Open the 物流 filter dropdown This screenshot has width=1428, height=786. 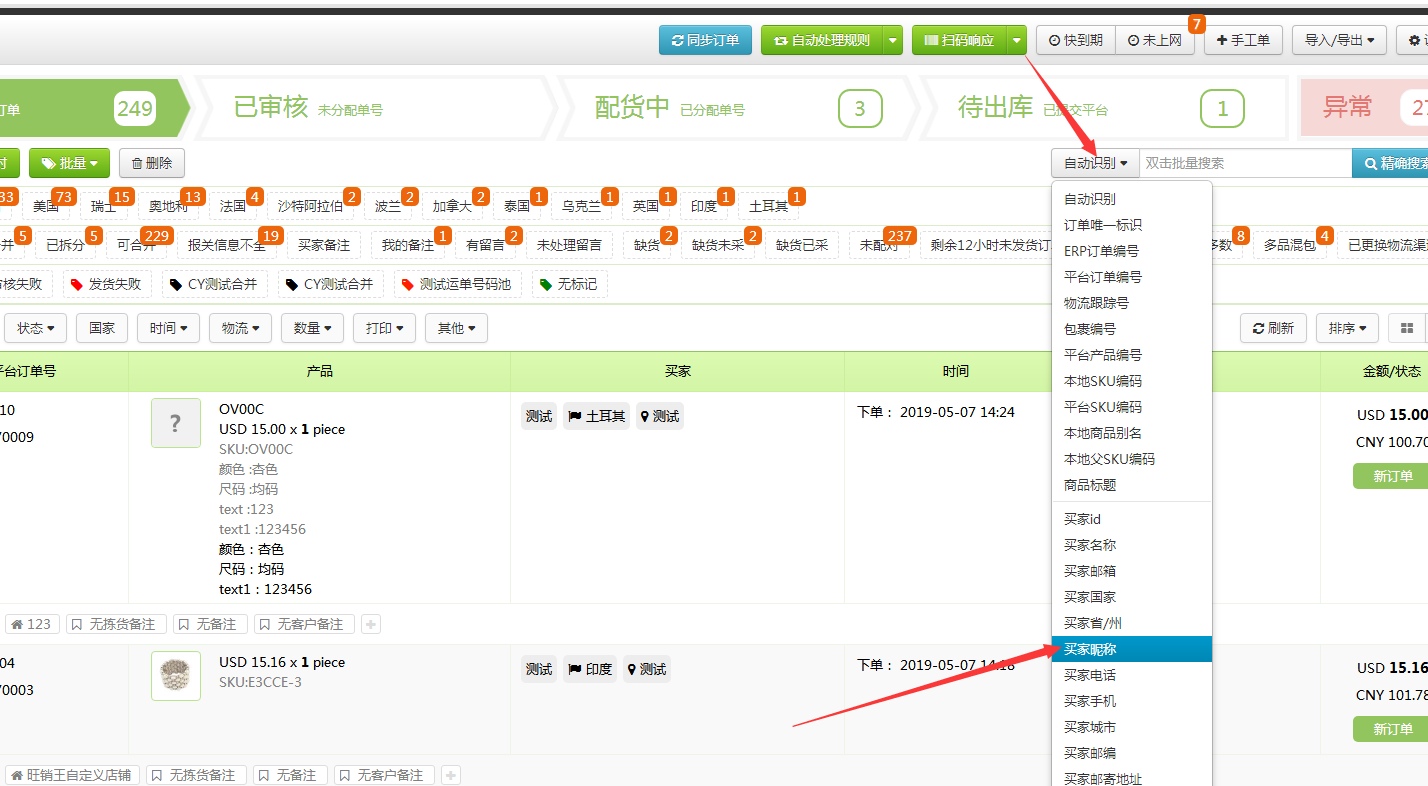(x=241, y=328)
